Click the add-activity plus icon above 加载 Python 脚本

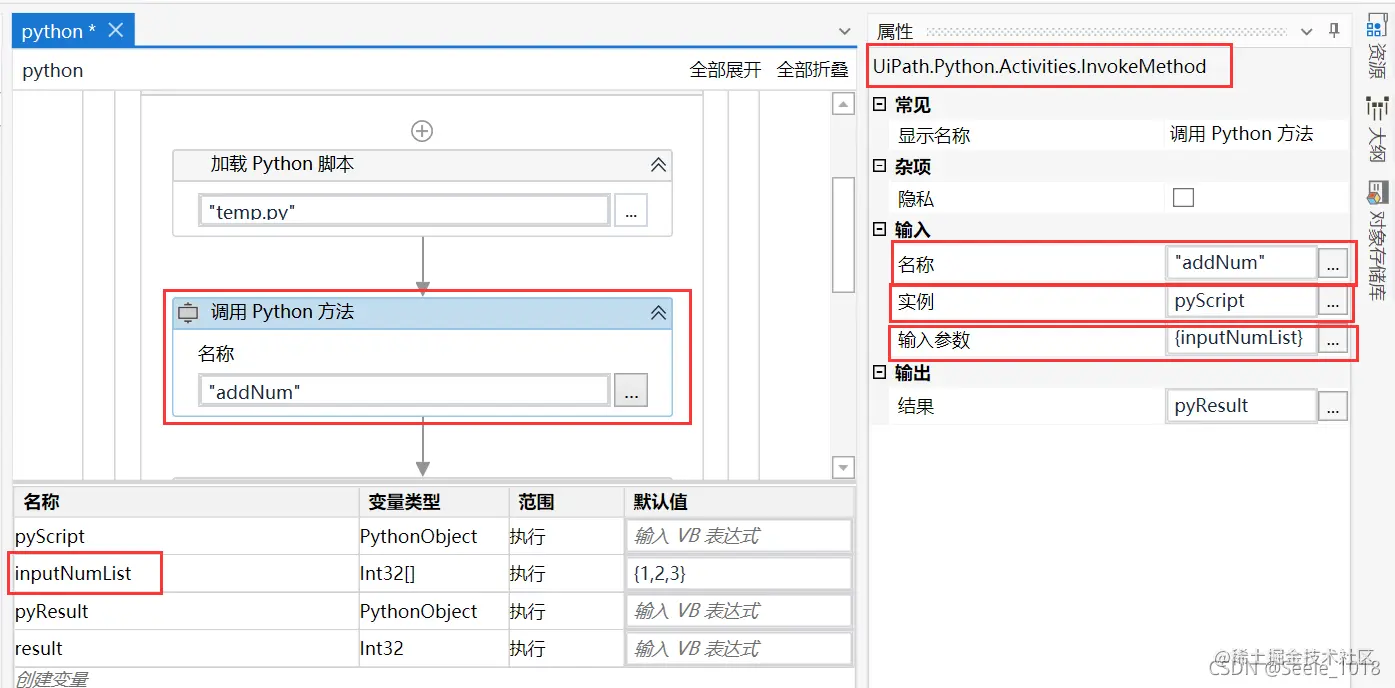click(x=422, y=130)
